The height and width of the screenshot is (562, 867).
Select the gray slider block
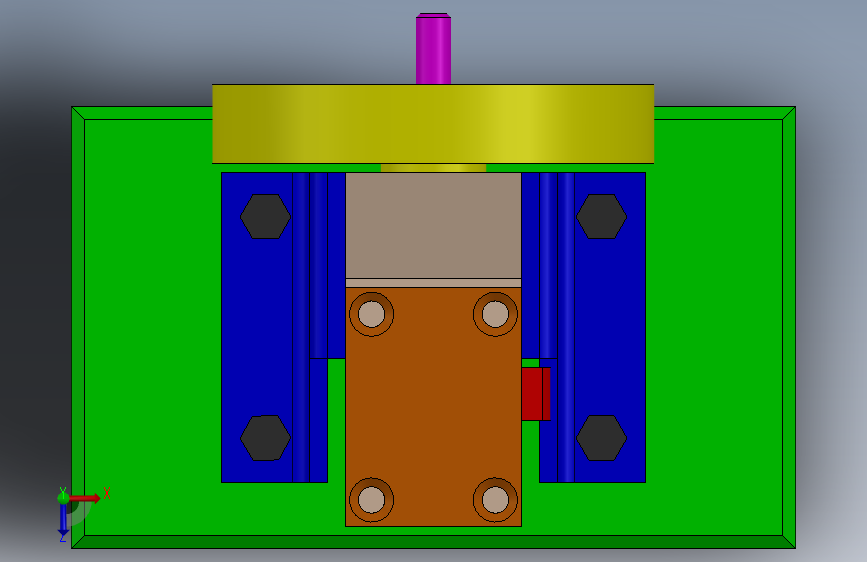433,225
